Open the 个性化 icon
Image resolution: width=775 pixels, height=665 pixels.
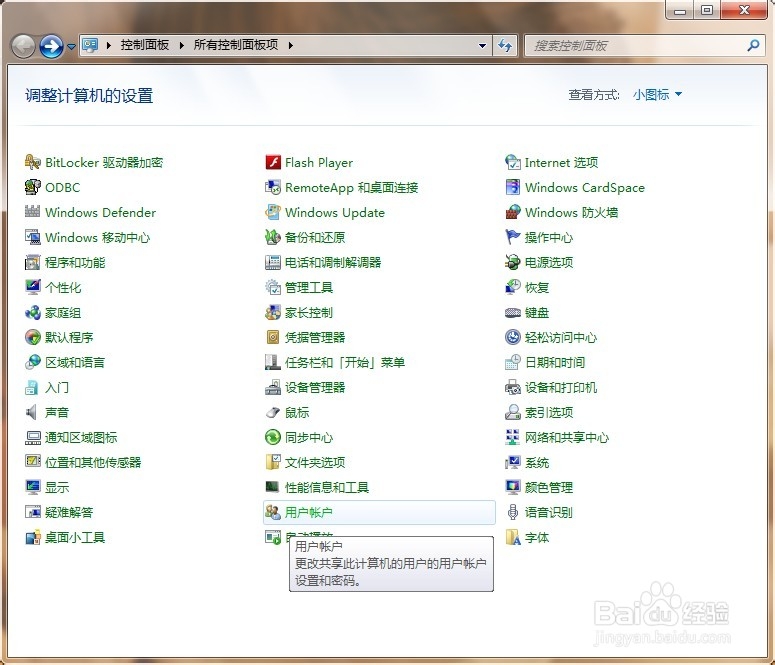tap(33, 287)
